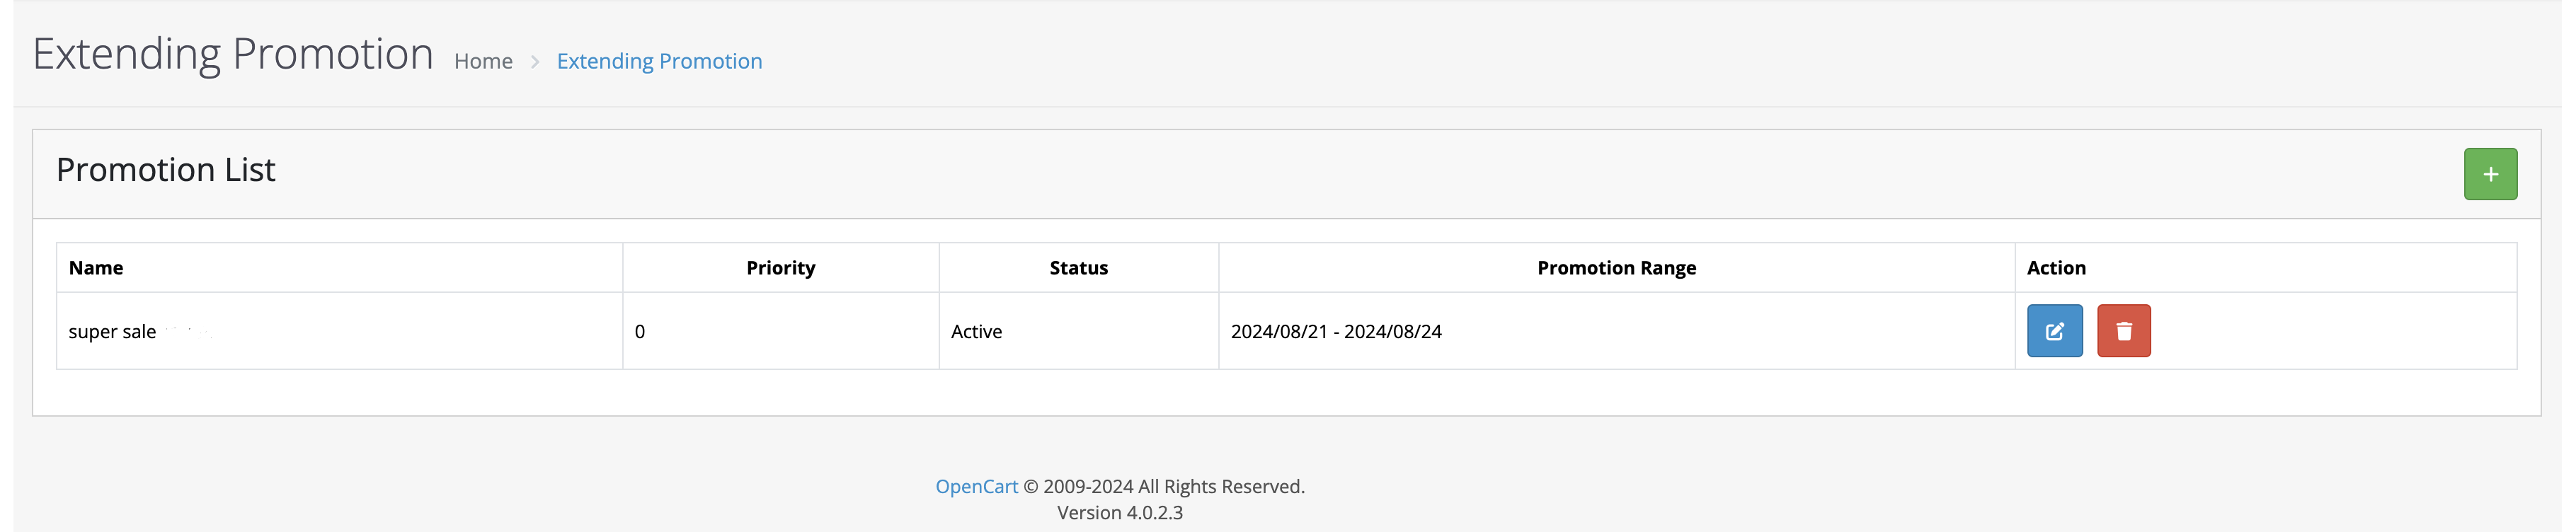Click the Extending Promotion page title

(x=233, y=54)
